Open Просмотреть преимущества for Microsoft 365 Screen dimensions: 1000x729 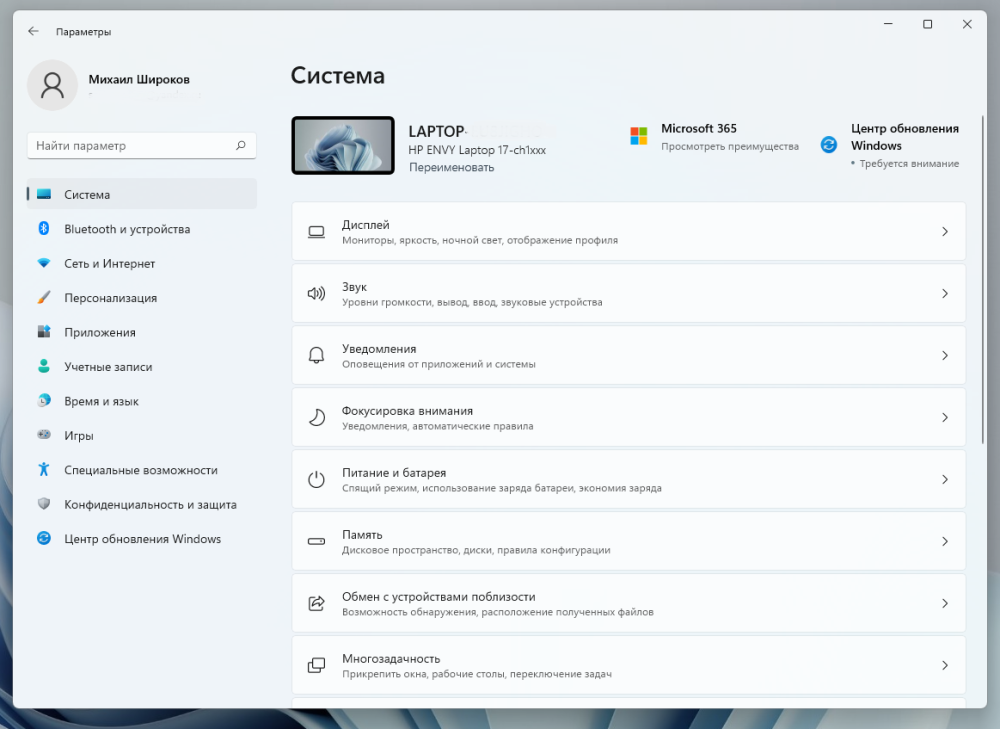point(729,146)
